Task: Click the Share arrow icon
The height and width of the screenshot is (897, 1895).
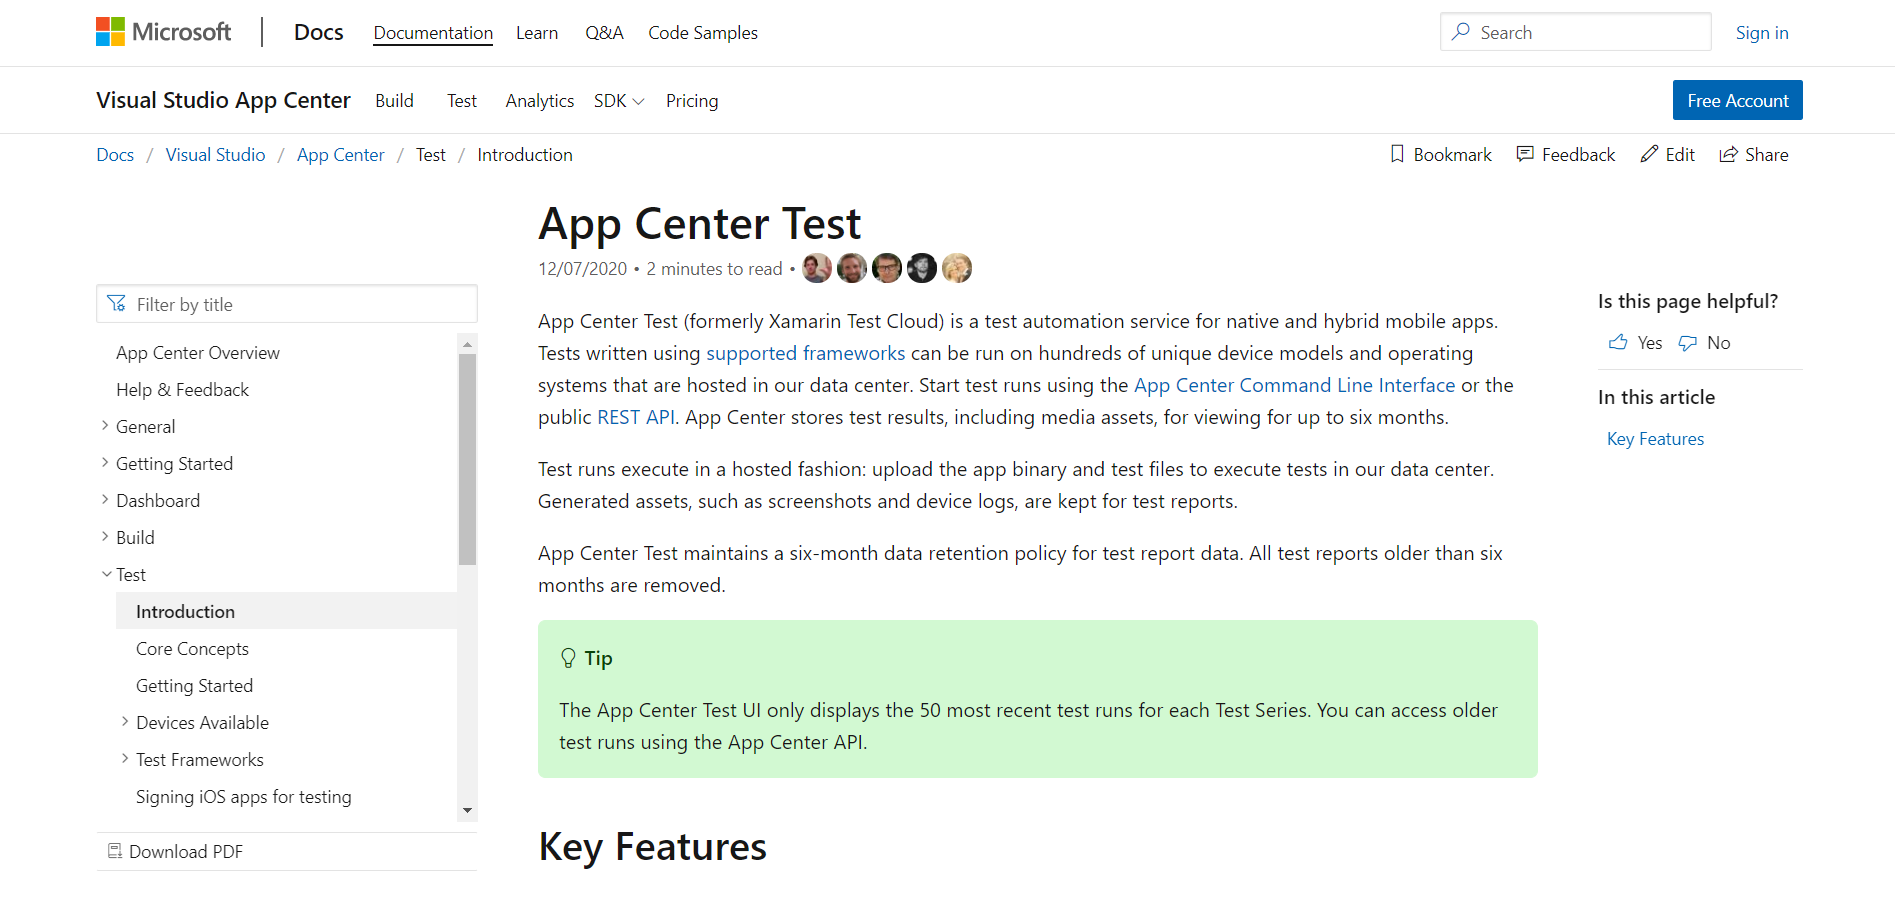Action: [1728, 154]
